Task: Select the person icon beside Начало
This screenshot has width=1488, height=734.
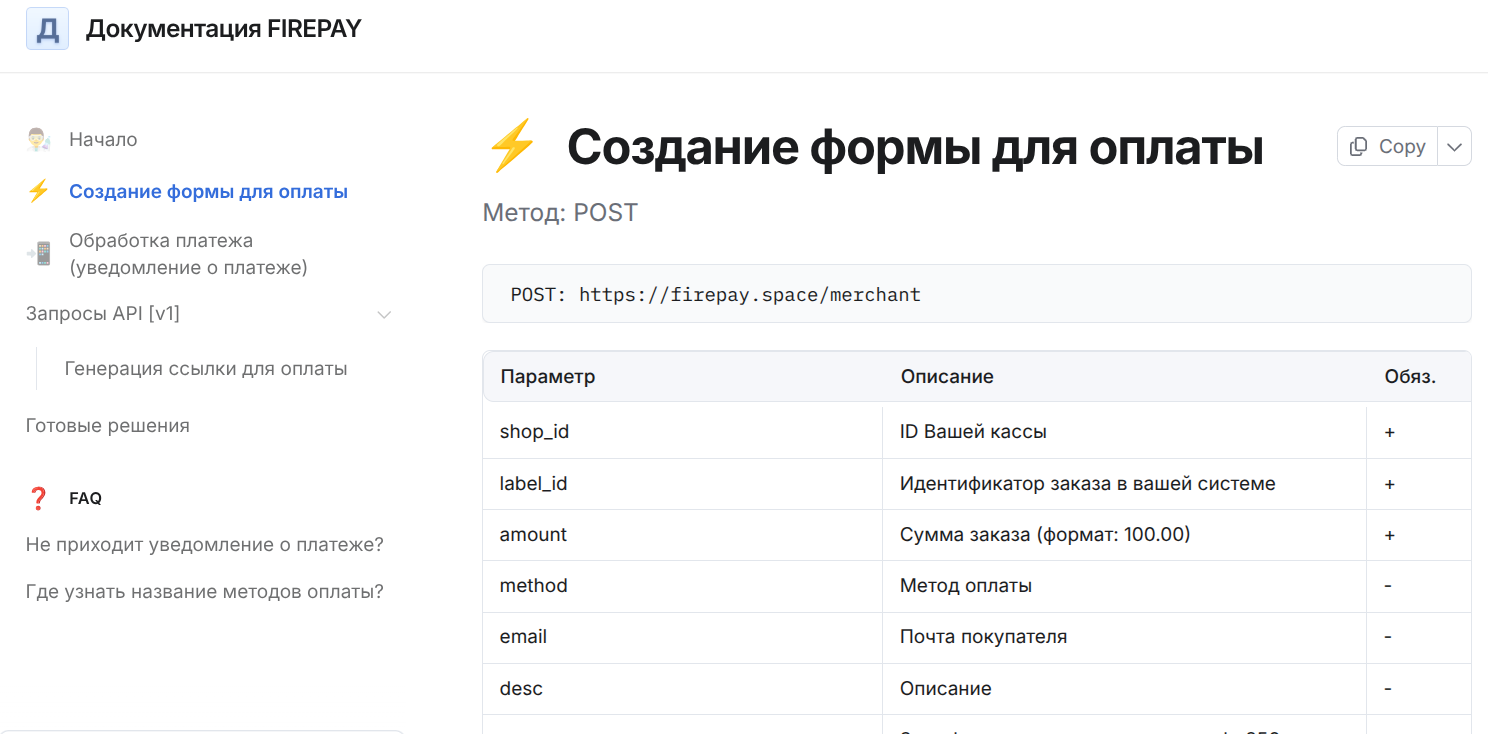Action: [x=38, y=139]
